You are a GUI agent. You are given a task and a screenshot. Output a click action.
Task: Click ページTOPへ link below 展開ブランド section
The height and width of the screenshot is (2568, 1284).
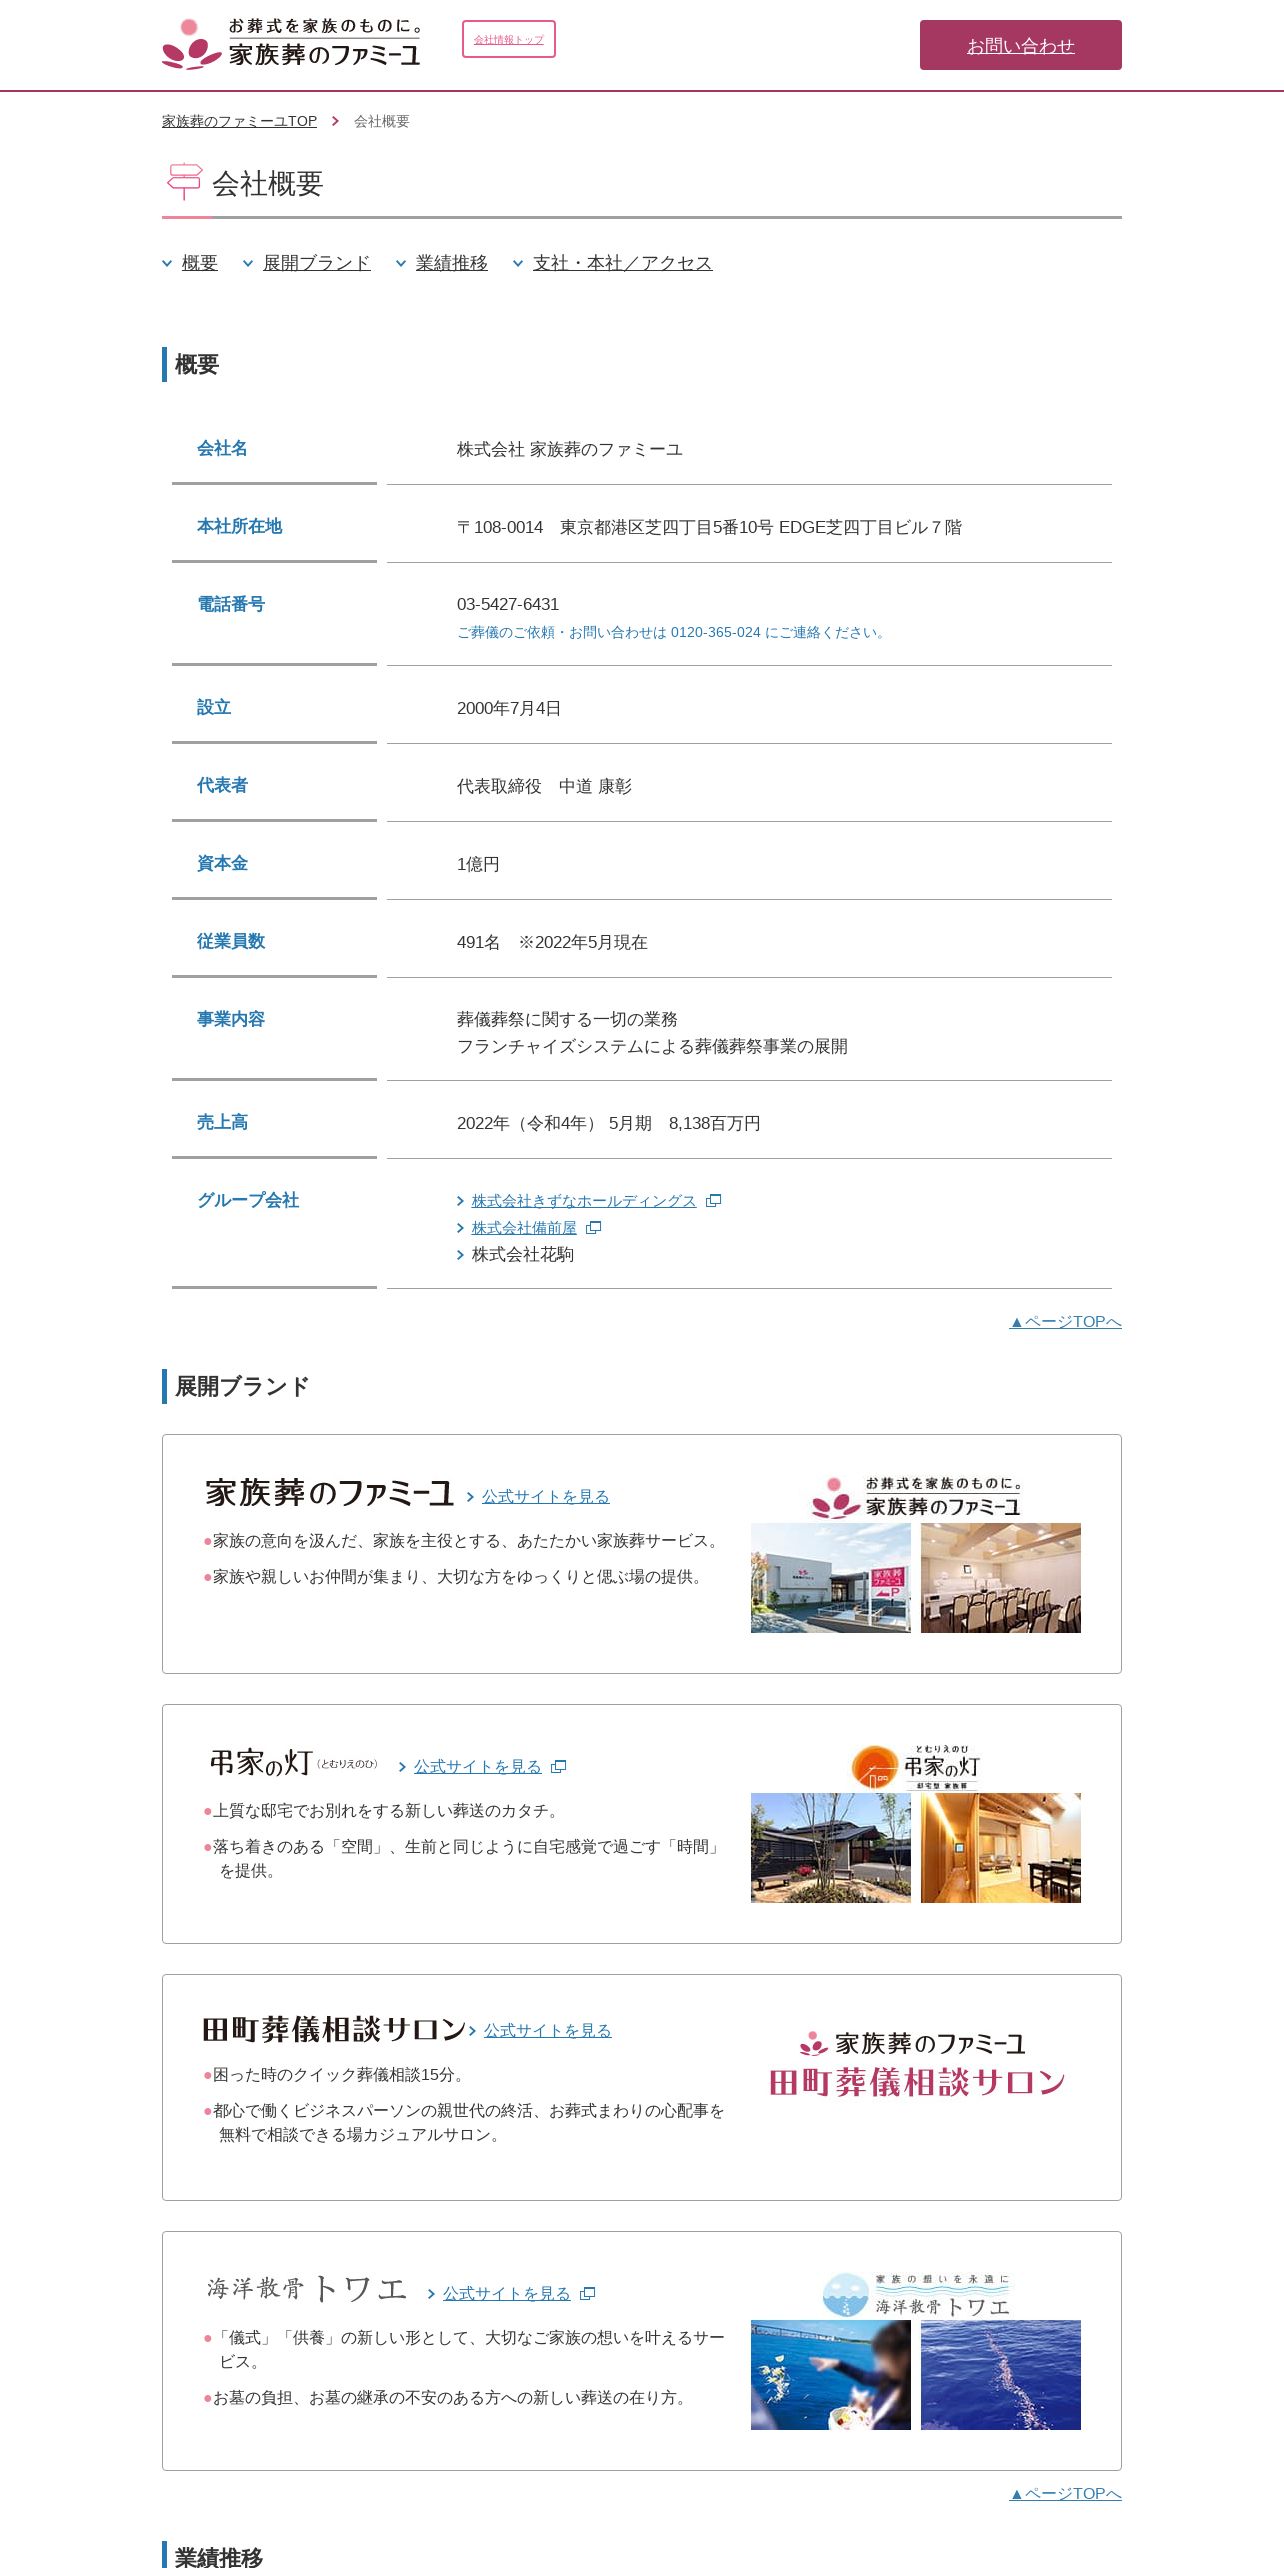[1065, 2494]
